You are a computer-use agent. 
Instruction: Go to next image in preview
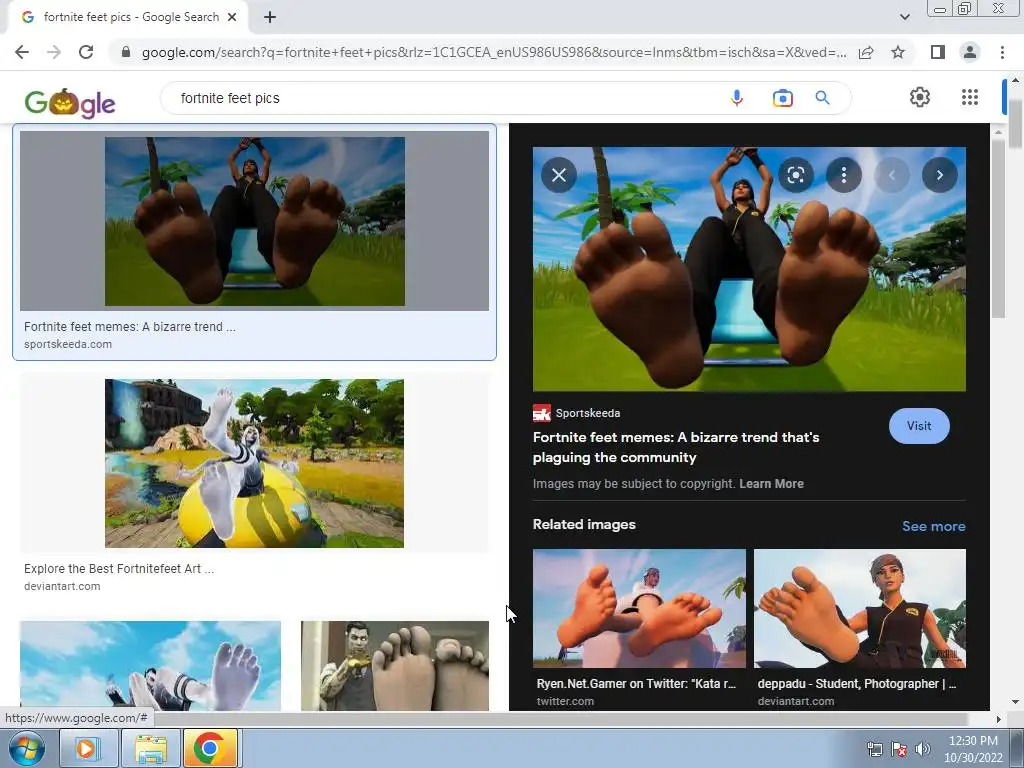click(940, 175)
